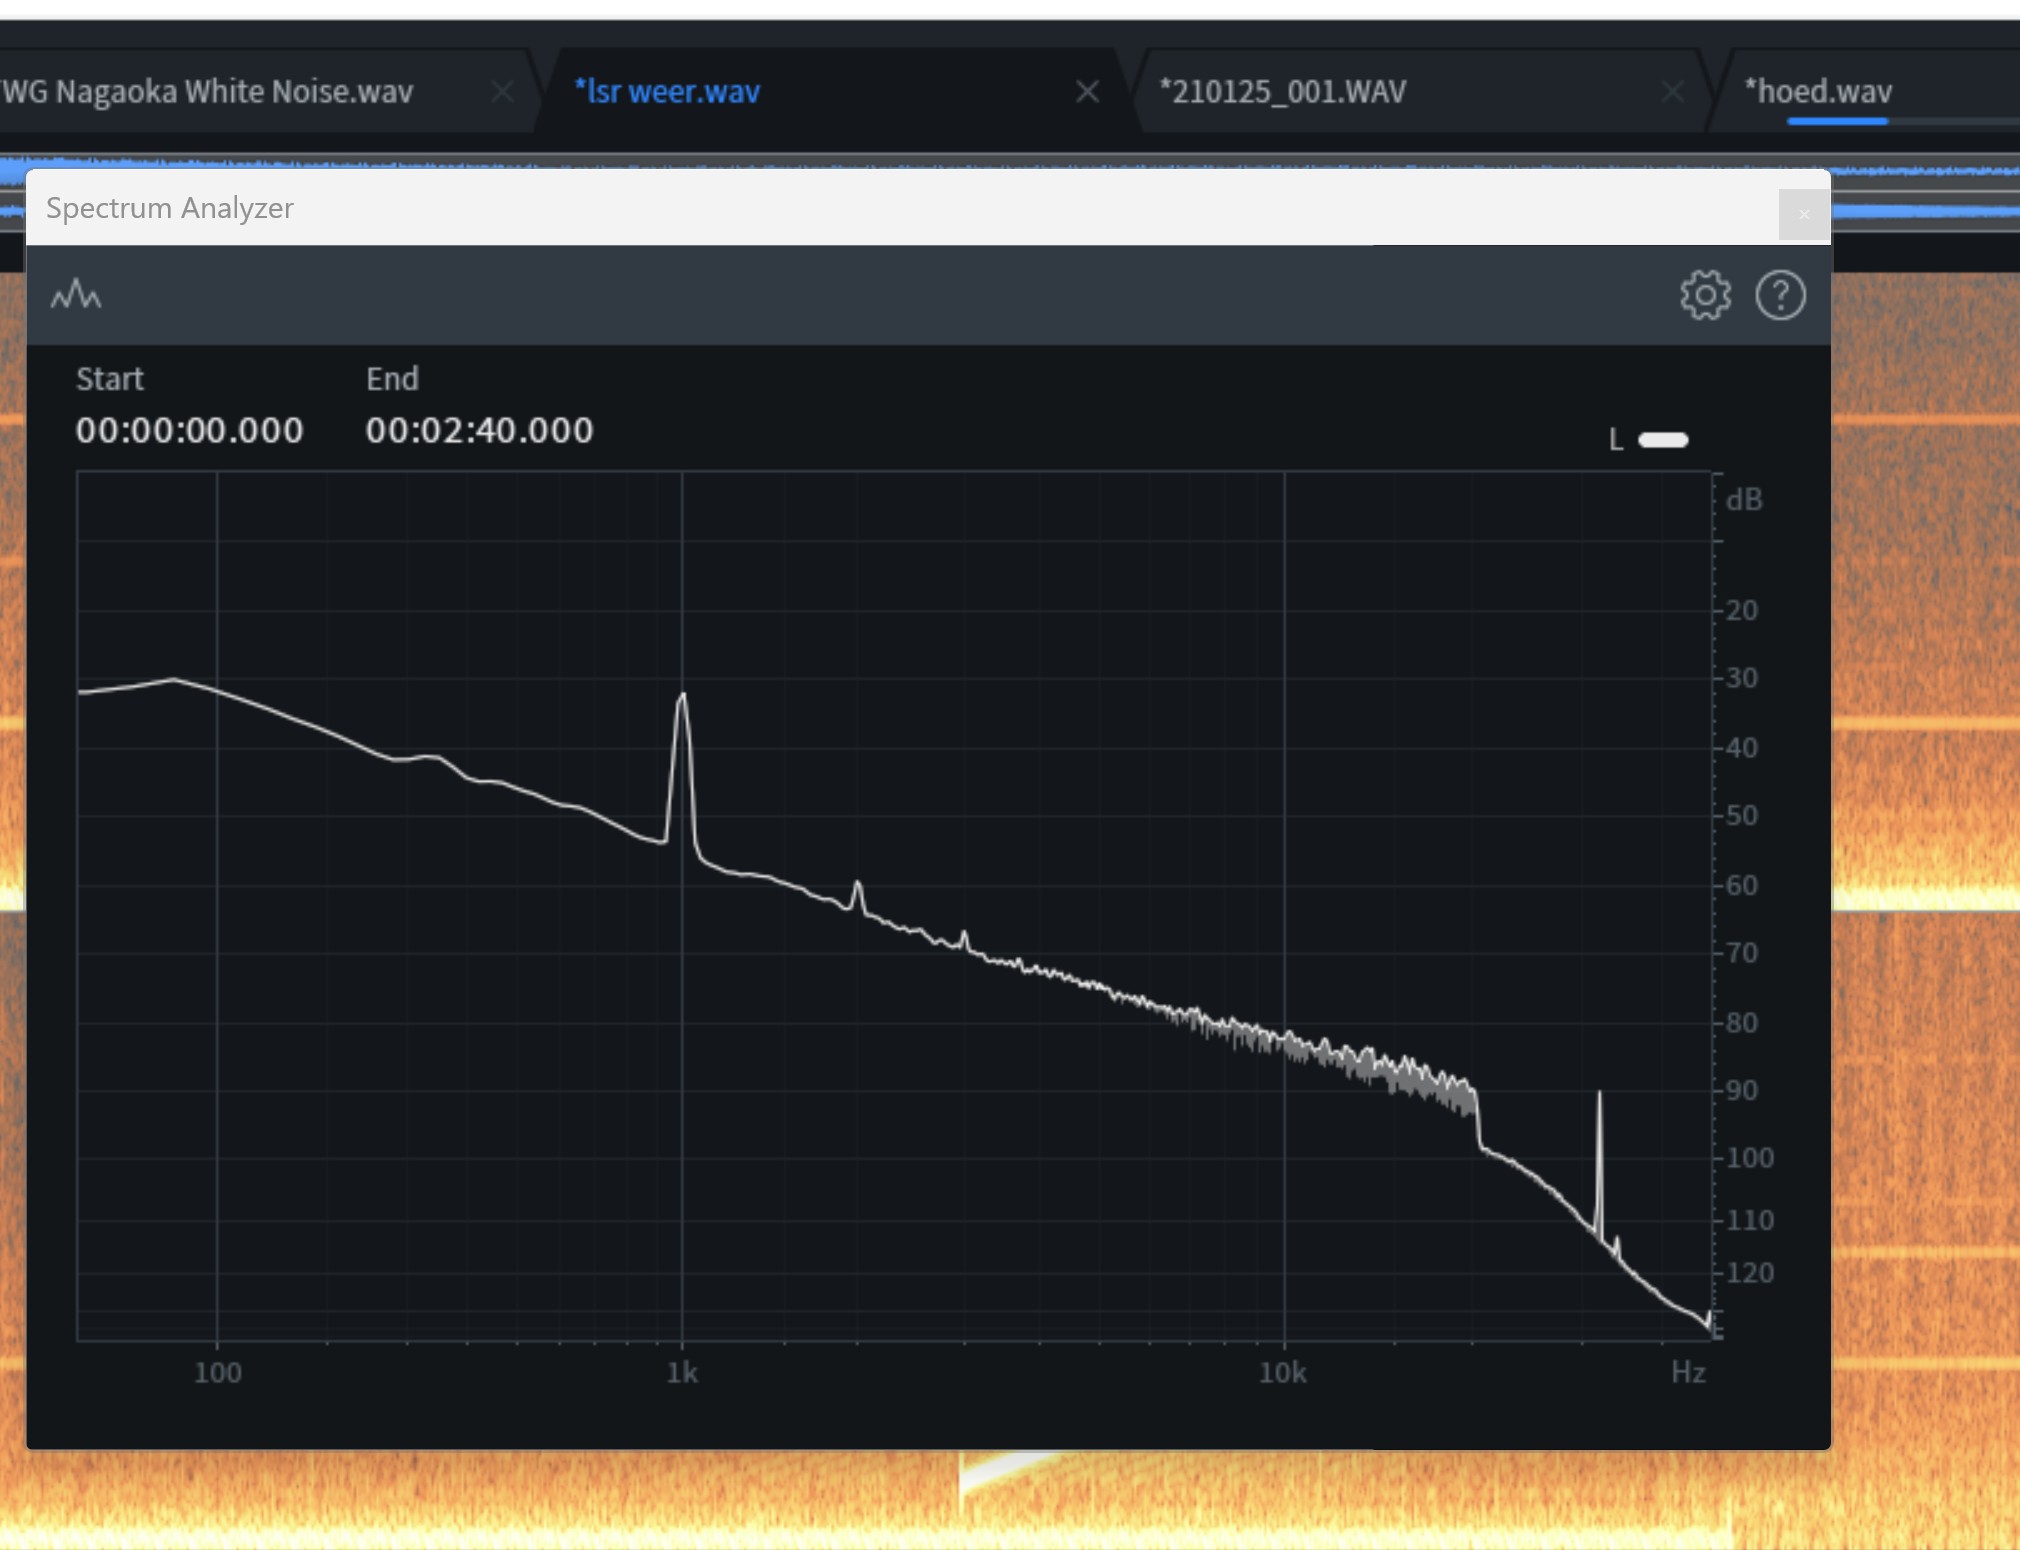The width and height of the screenshot is (2020, 1550).
Task: Switch to the hoed.wav tab
Action: (1818, 91)
